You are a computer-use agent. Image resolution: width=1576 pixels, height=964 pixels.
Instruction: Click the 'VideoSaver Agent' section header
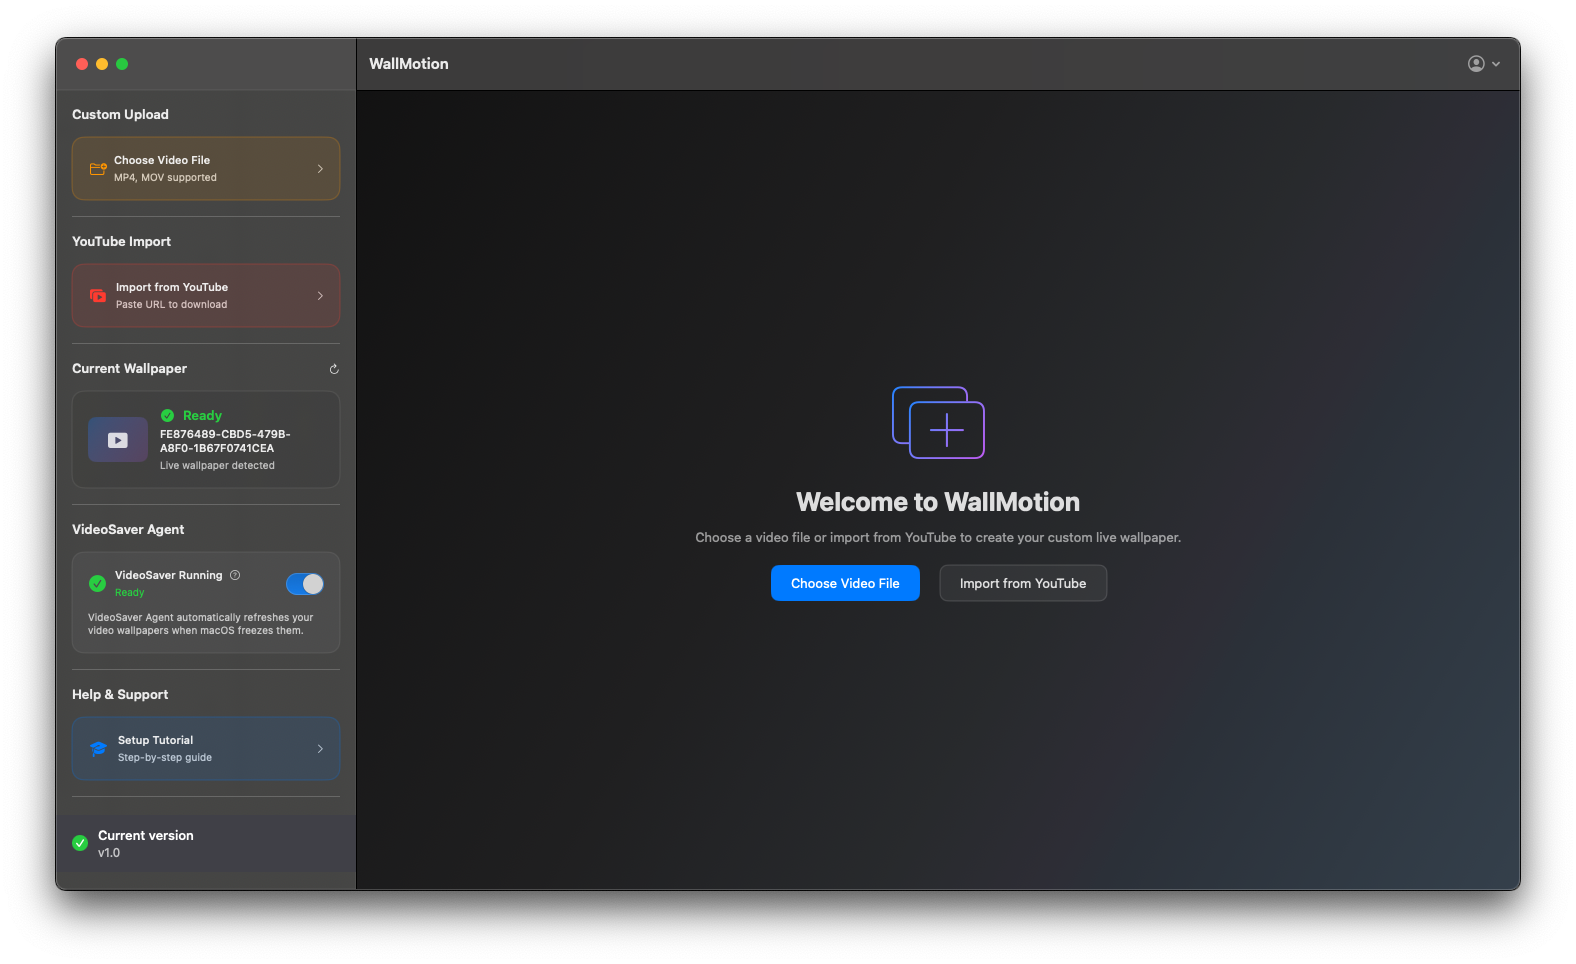(x=128, y=529)
